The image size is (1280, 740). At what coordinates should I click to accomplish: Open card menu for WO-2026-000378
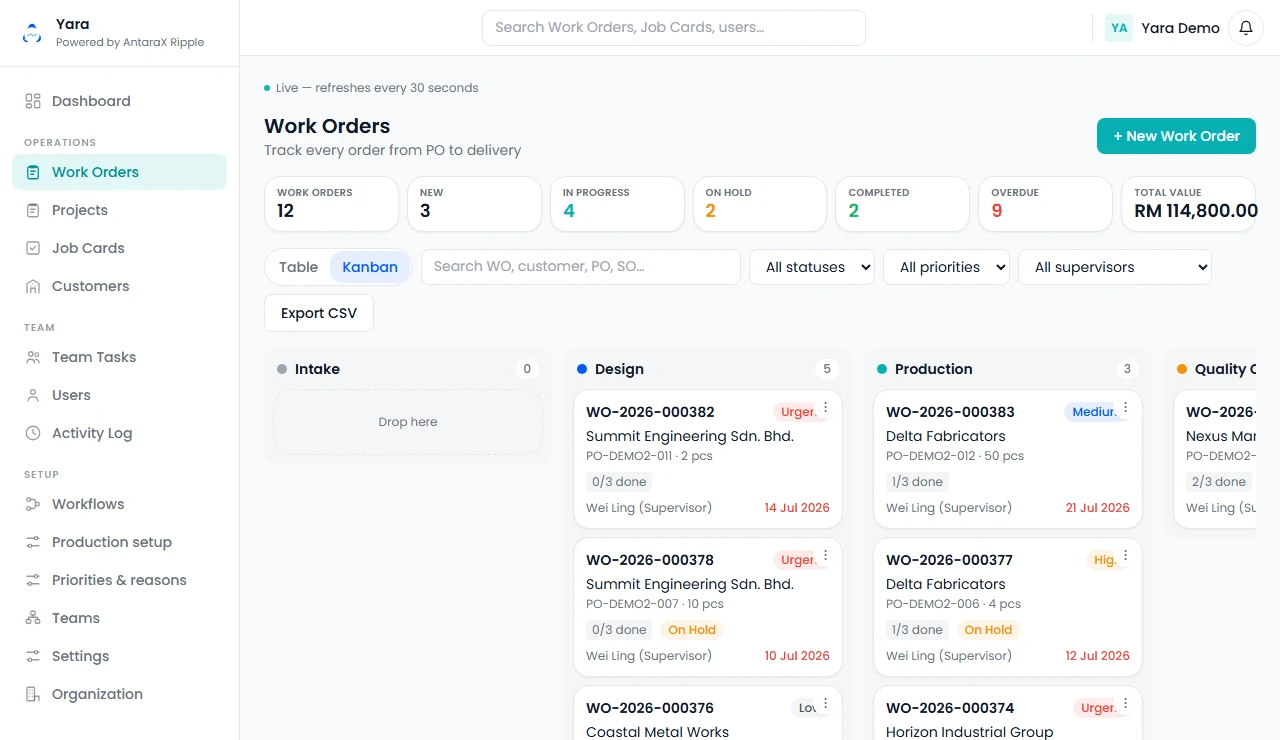click(826, 556)
